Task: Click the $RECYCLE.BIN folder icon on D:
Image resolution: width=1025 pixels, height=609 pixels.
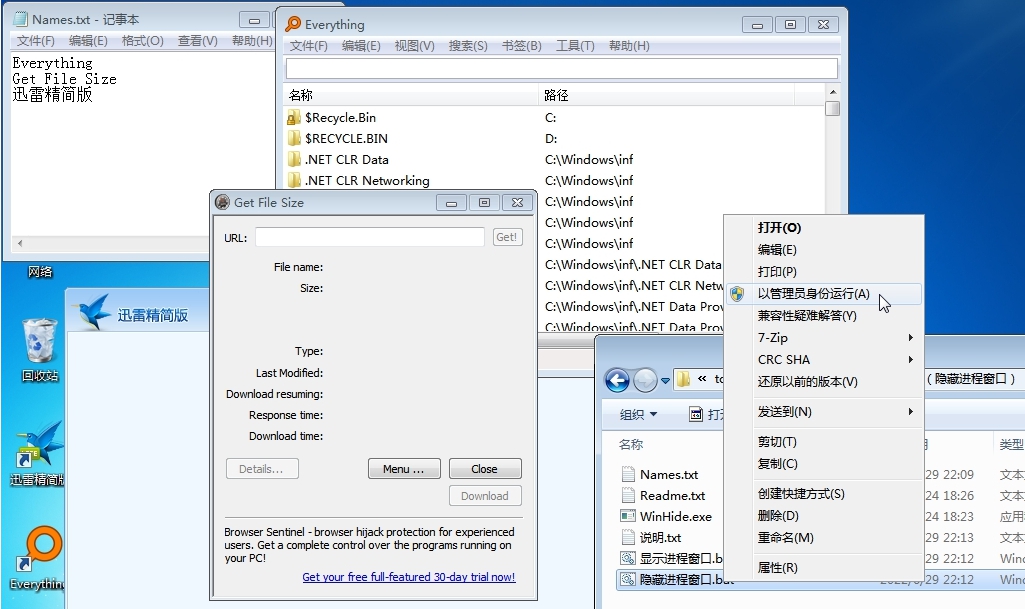Action: coord(294,139)
